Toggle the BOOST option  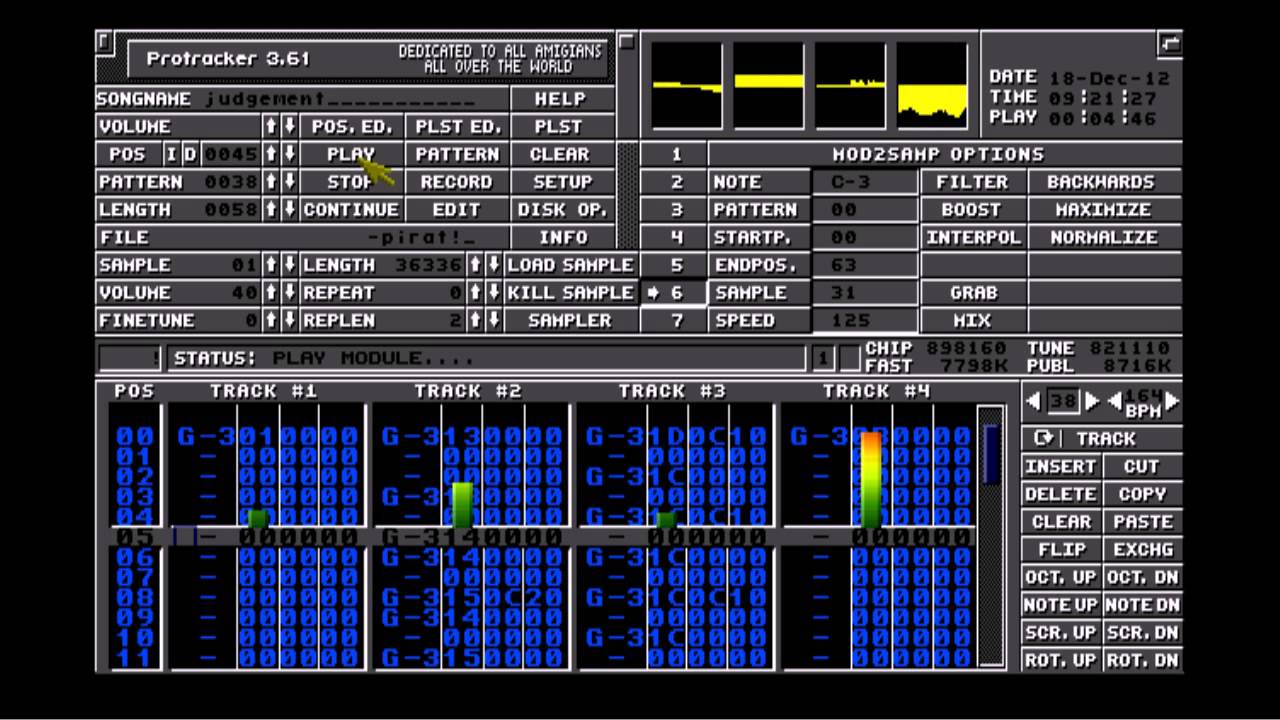click(972, 210)
